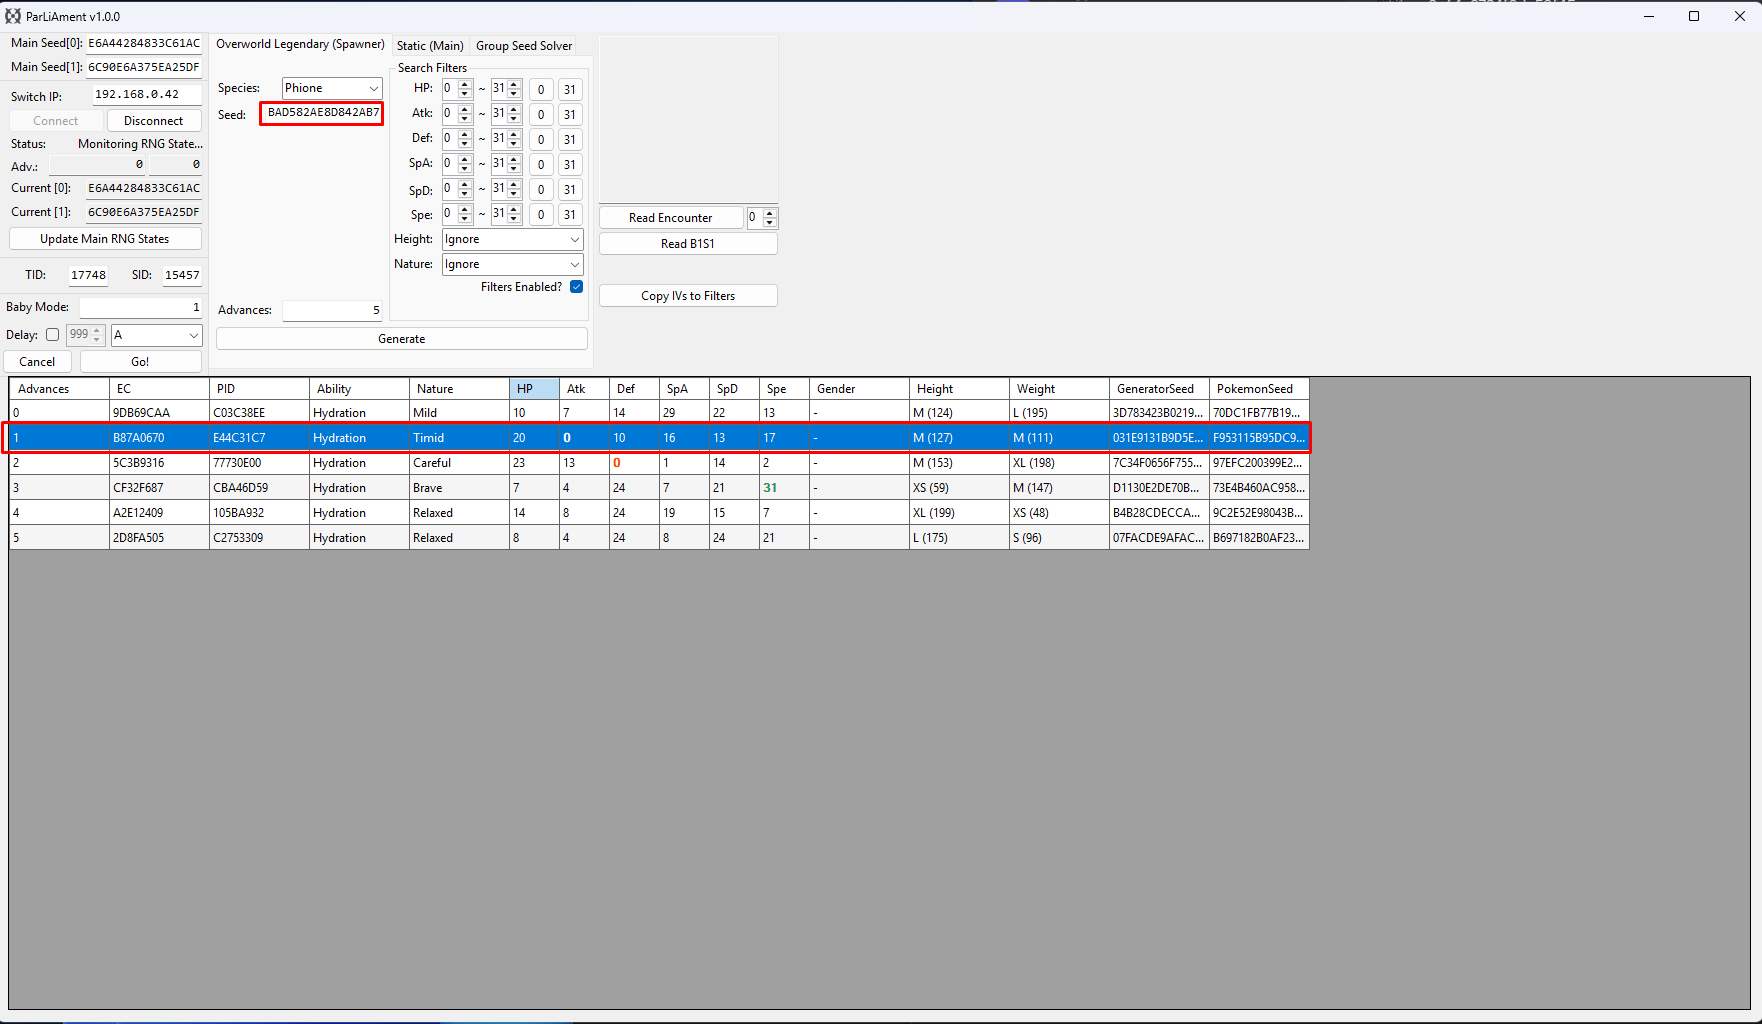Viewport: 1762px width, 1024px height.
Task: Open the Nature filter dropdown
Action: pos(512,264)
